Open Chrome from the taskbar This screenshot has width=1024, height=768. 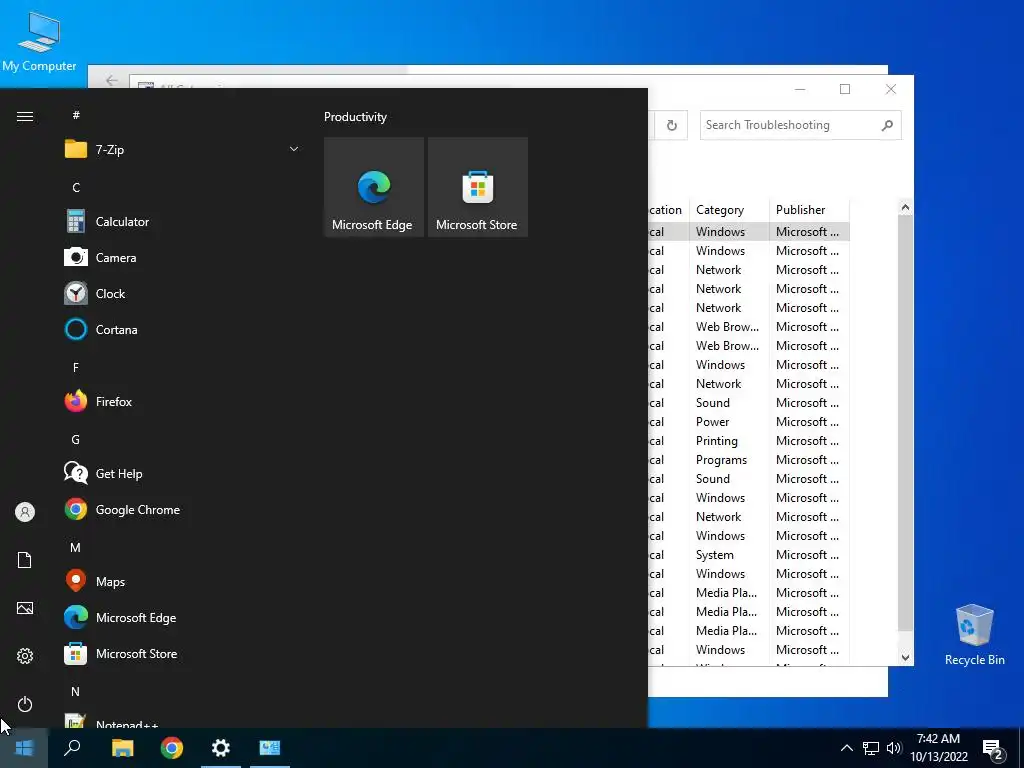click(172, 748)
